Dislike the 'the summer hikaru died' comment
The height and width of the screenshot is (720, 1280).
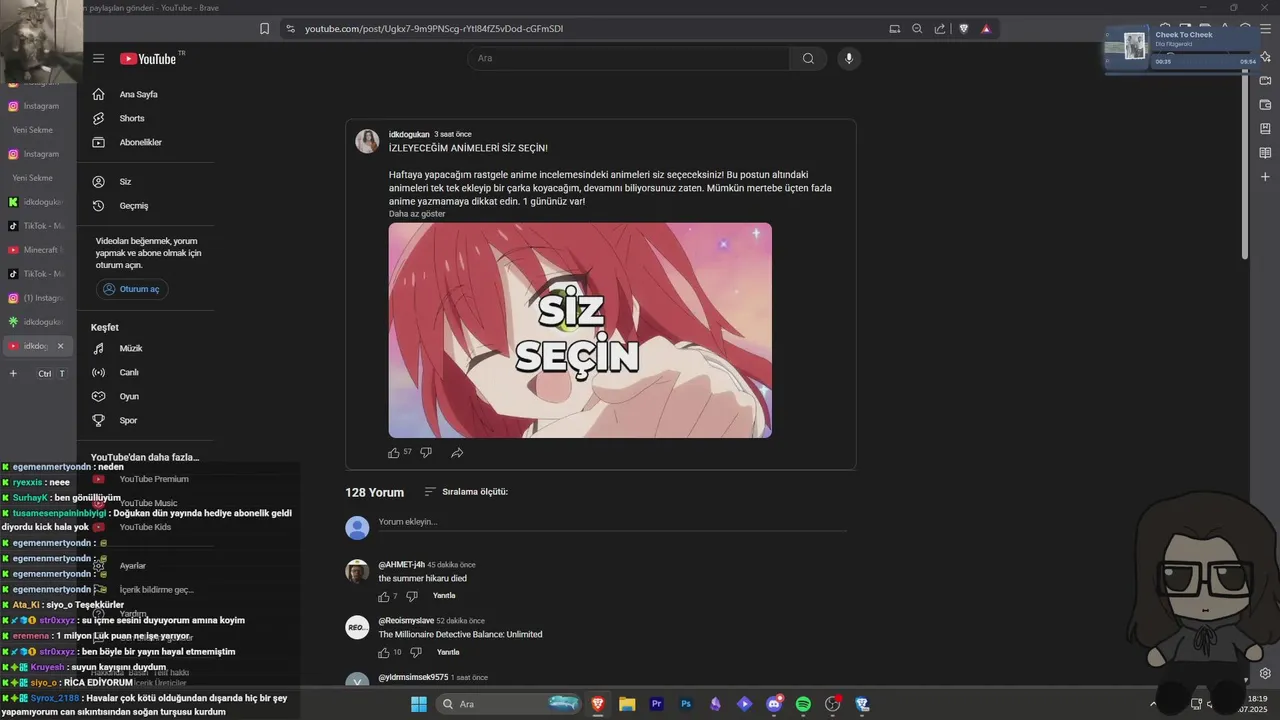(x=412, y=596)
